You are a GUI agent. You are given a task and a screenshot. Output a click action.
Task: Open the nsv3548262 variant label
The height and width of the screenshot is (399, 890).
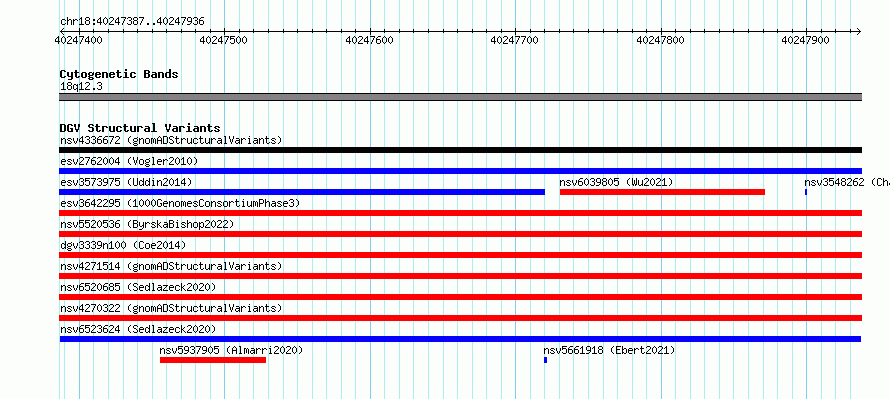(847, 182)
